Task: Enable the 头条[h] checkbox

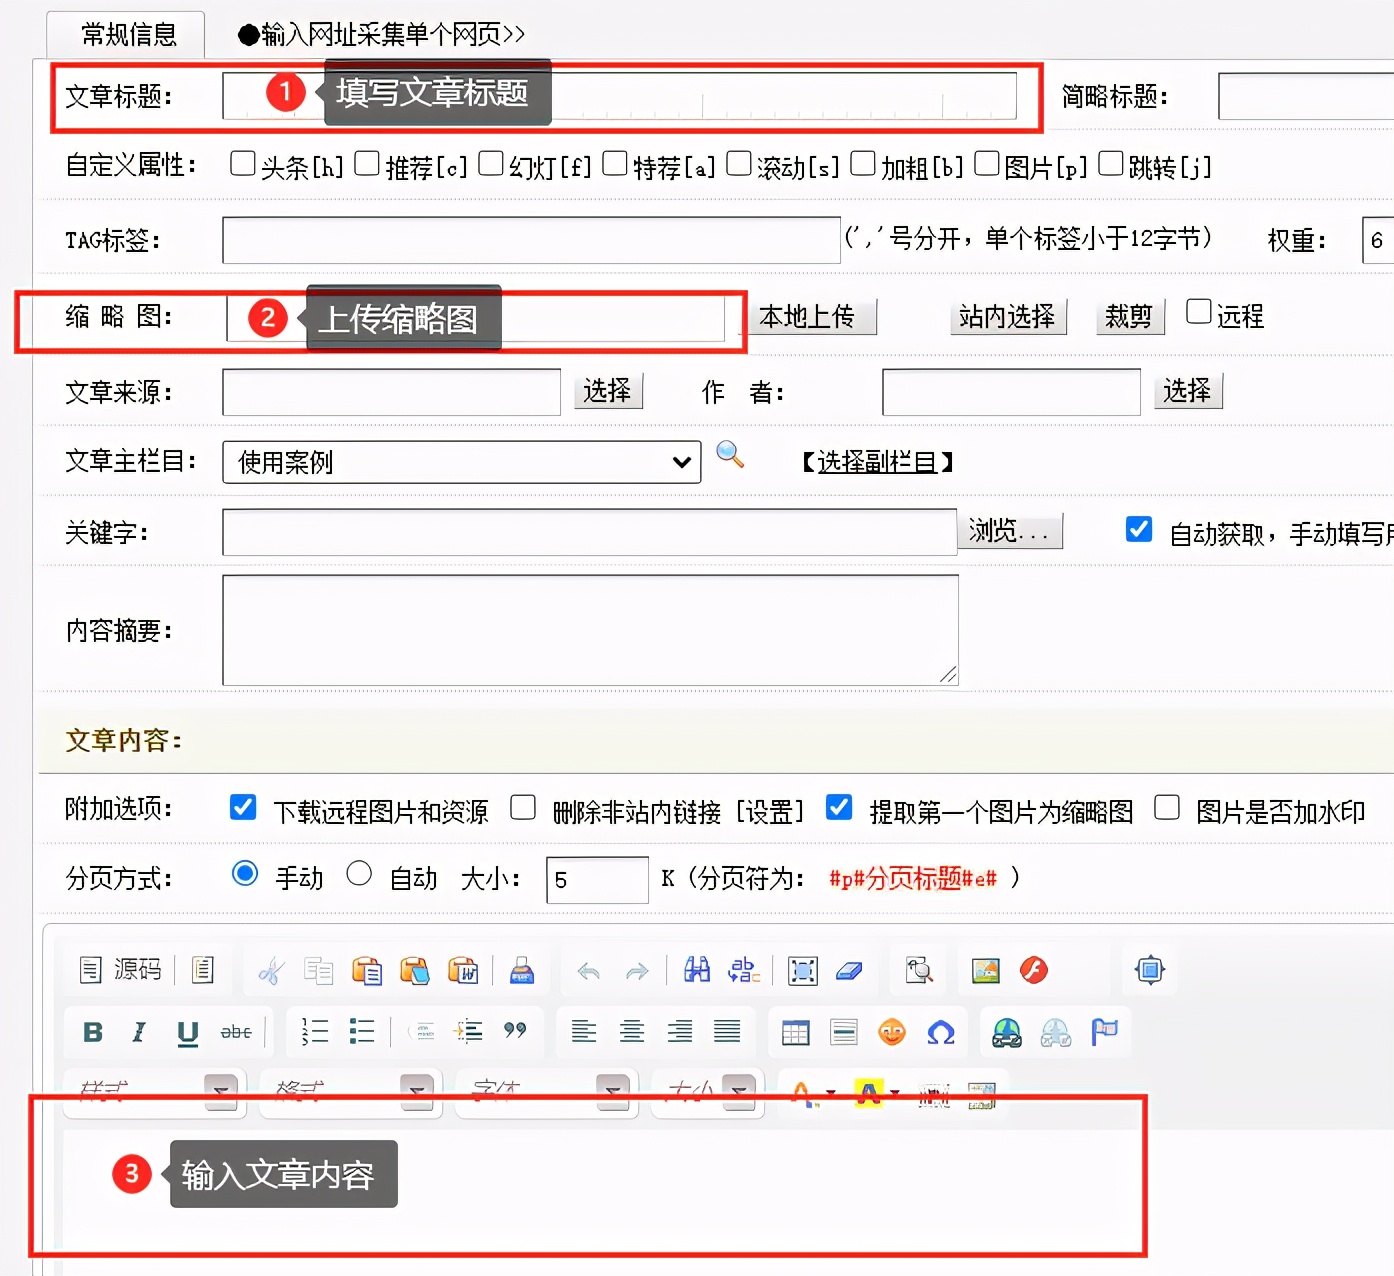Action: click(x=243, y=162)
